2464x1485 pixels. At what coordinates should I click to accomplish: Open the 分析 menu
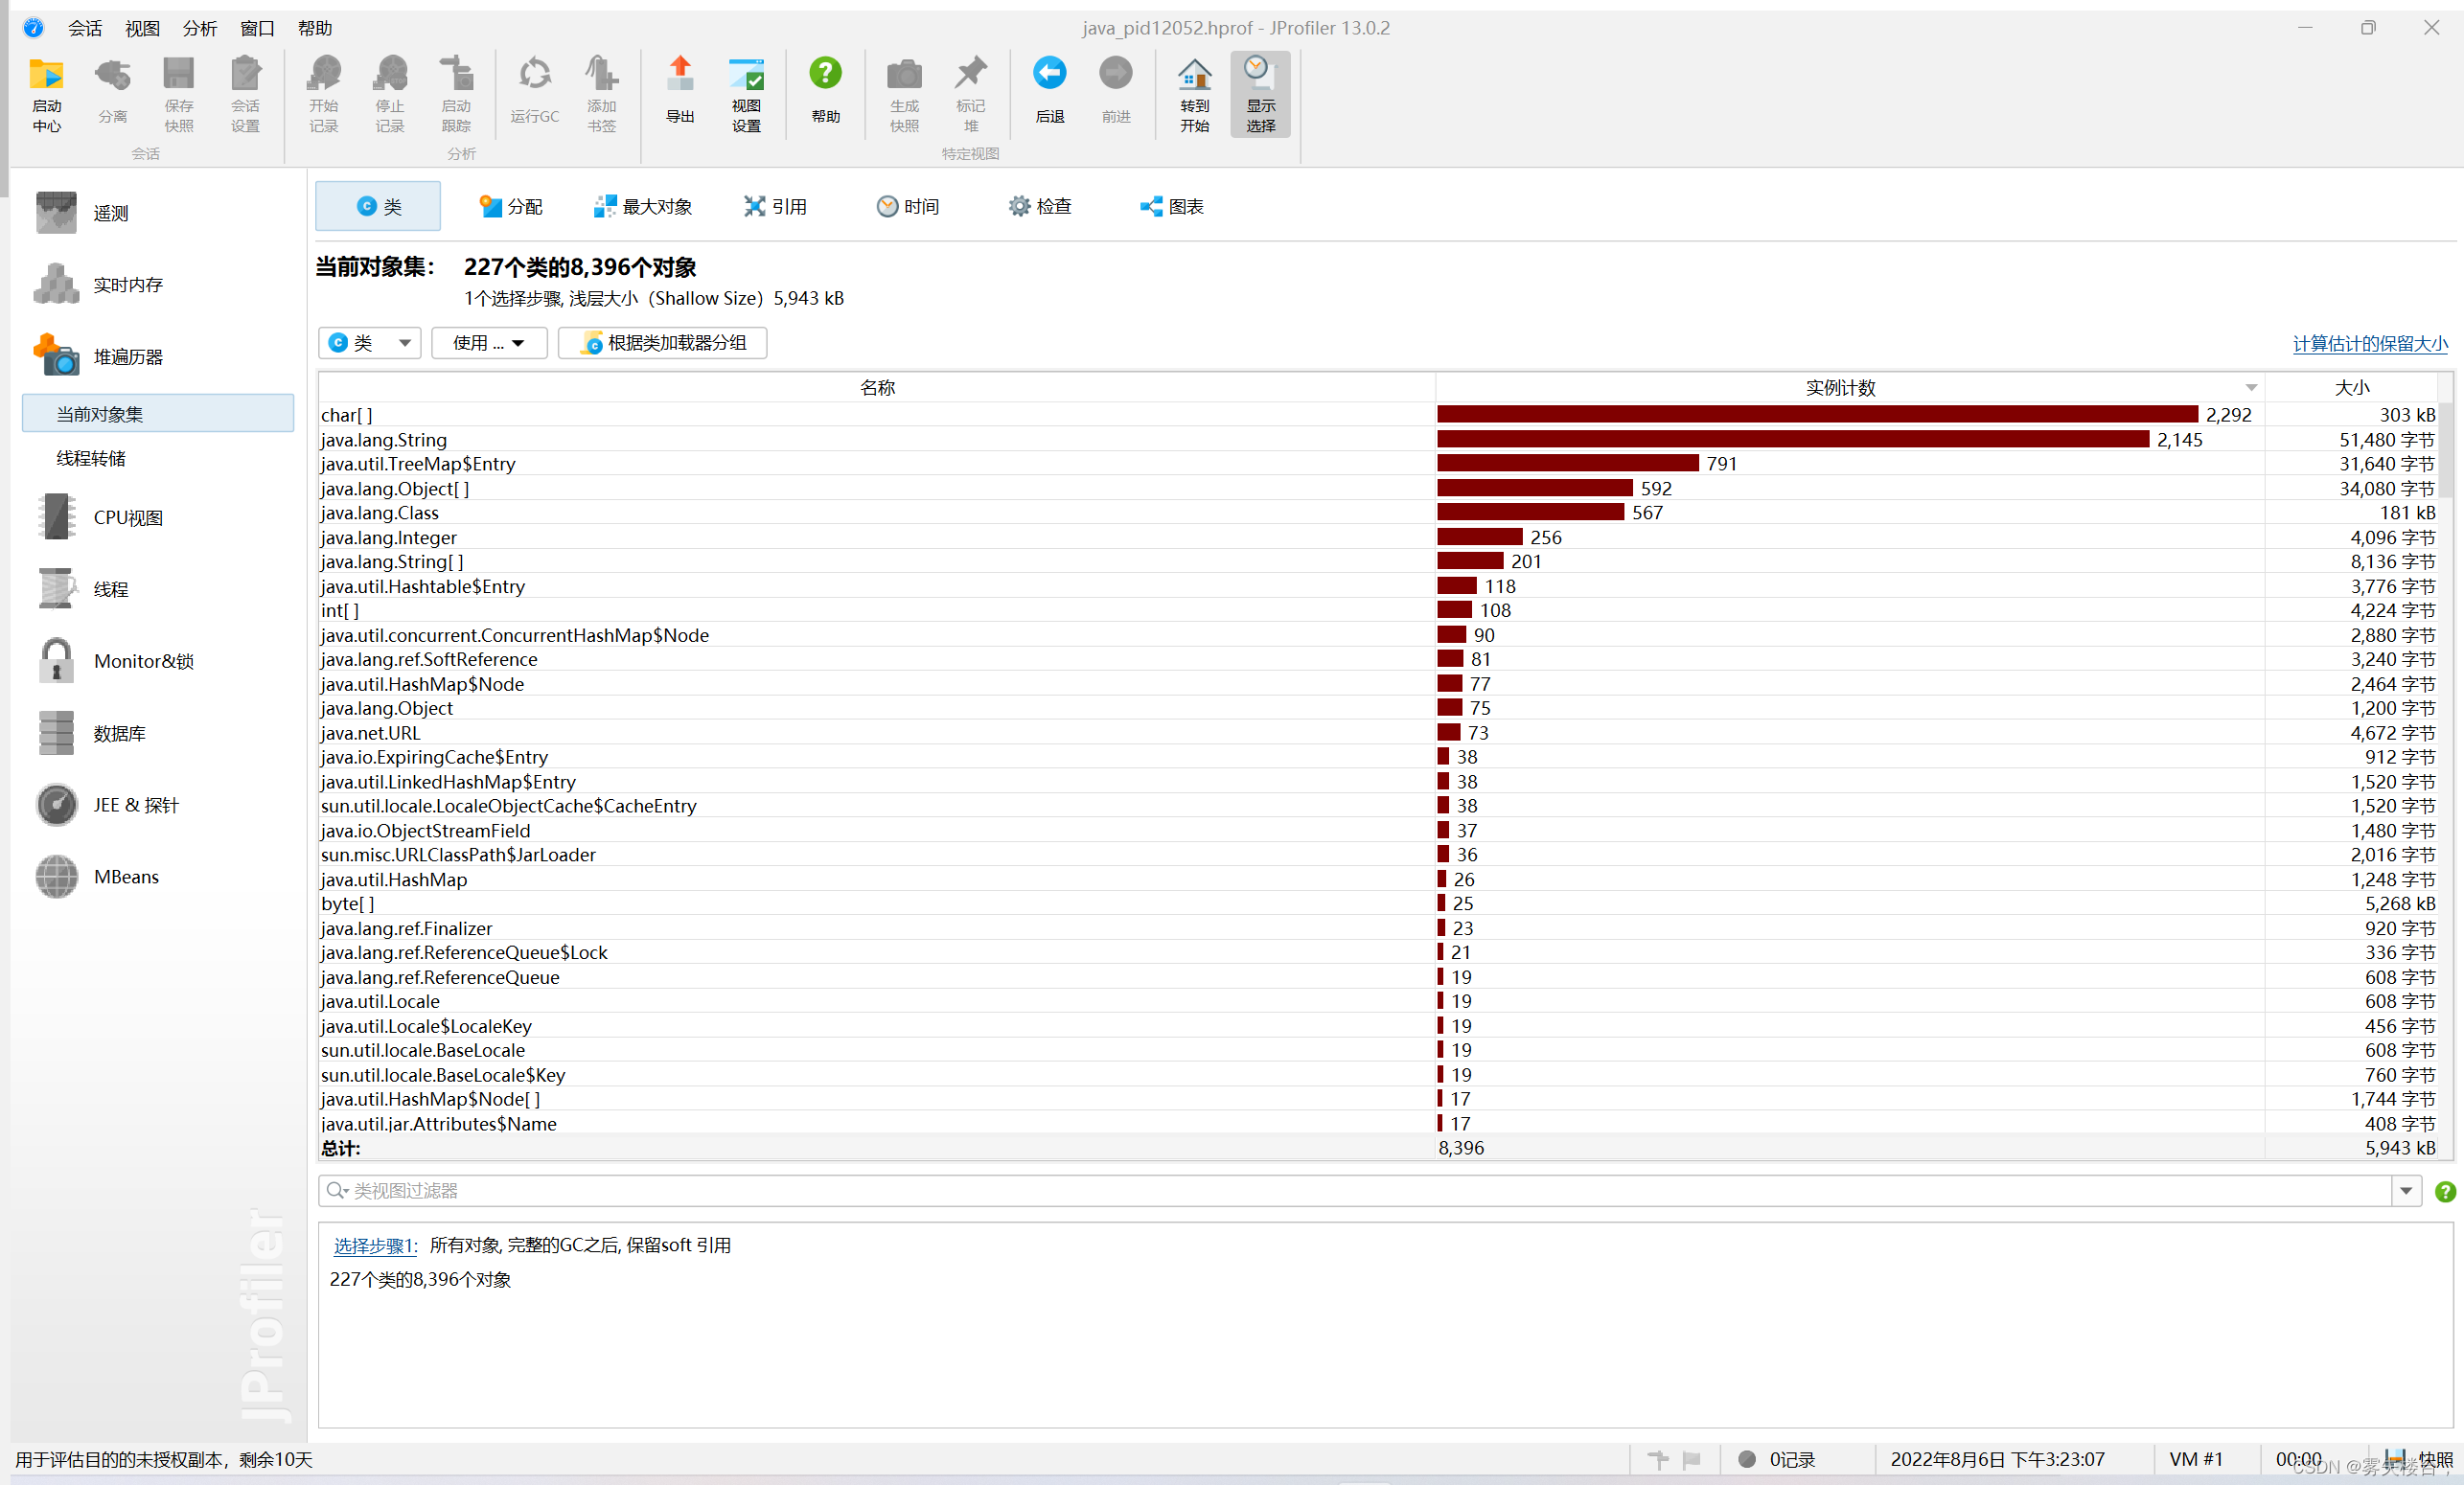[200, 28]
